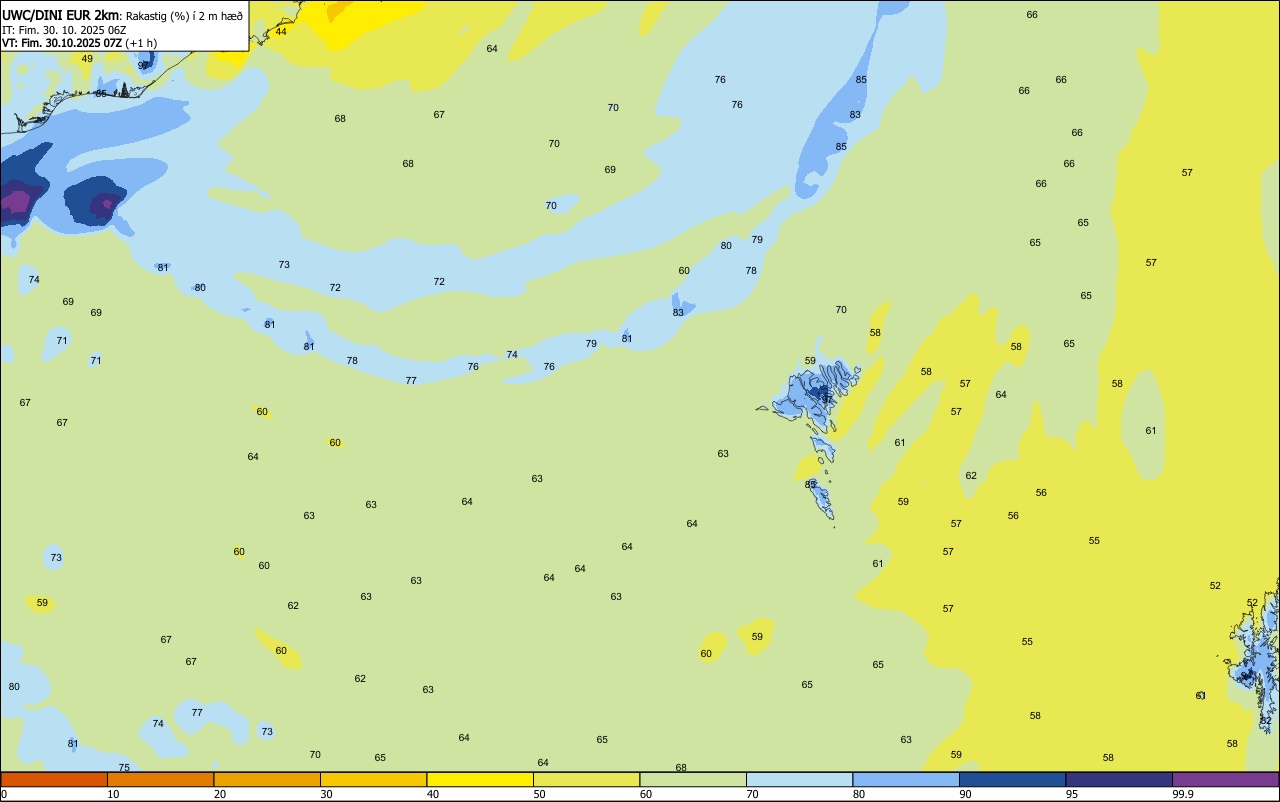The height and width of the screenshot is (802, 1280).
Task: Click the '97' value over the Faroe Islands
Action: click(x=827, y=399)
